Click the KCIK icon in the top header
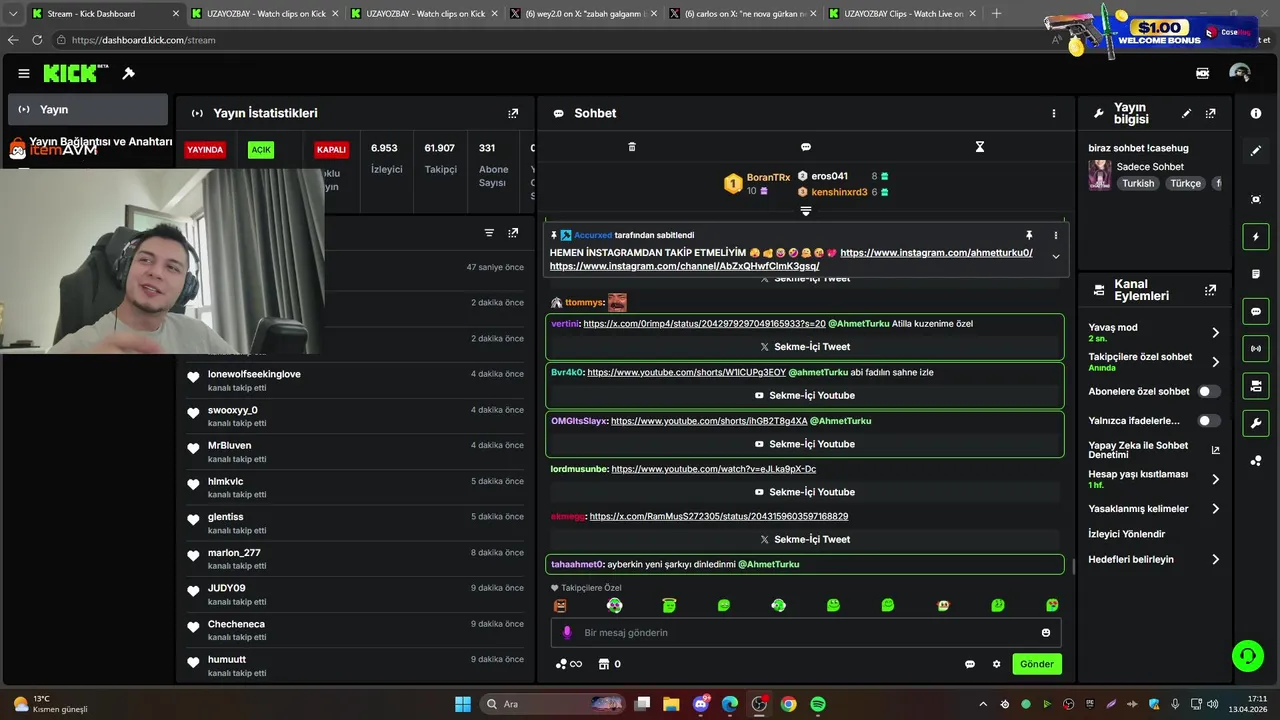Viewport: 1280px width, 720px height. [x=1203, y=73]
